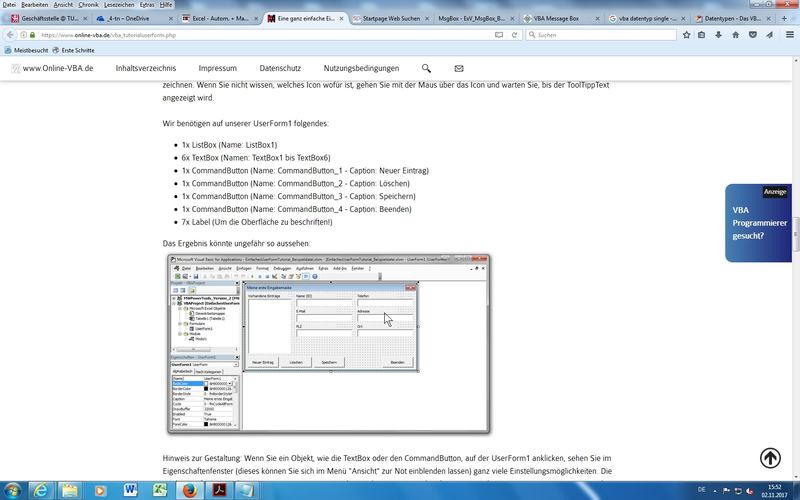
Task: Open a new browser tab with plus button
Action: (784, 18)
